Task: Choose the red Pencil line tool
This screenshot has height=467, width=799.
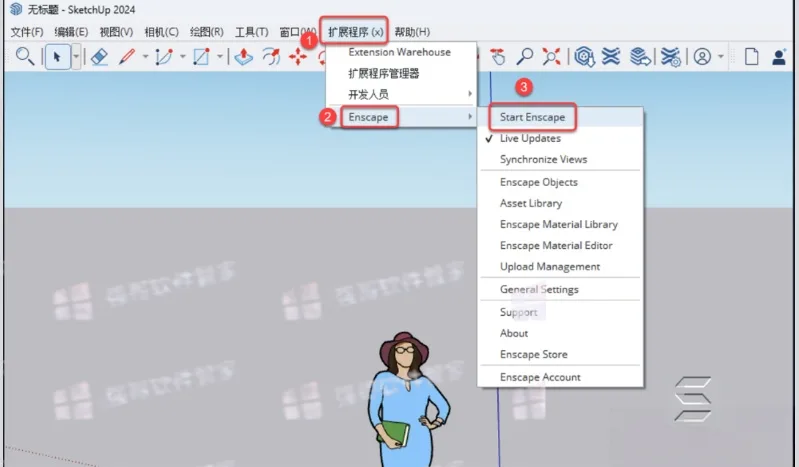Action: pyautogui.click(x=127, y=57)
